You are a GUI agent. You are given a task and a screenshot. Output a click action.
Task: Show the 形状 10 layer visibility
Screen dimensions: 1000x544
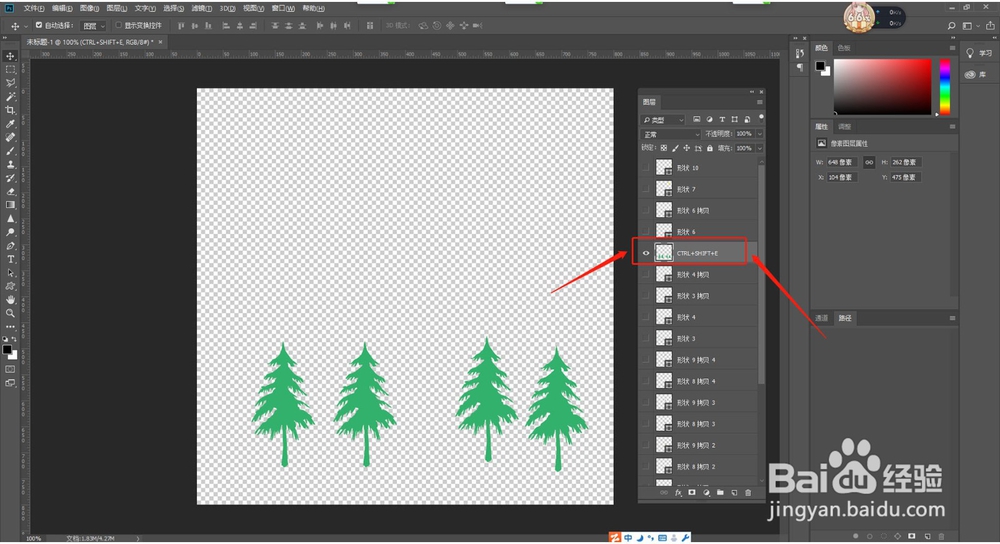coord(646,168)
